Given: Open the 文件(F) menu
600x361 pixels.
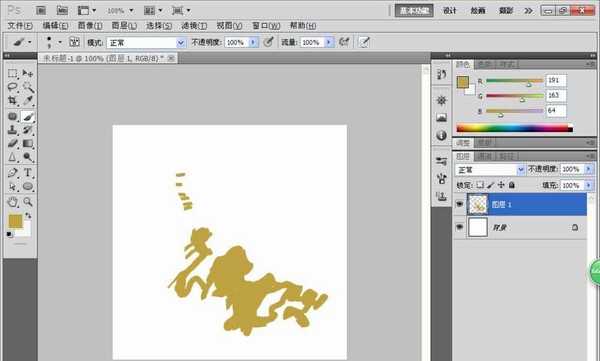Looking at the screenshot, I should click(20, 26).
